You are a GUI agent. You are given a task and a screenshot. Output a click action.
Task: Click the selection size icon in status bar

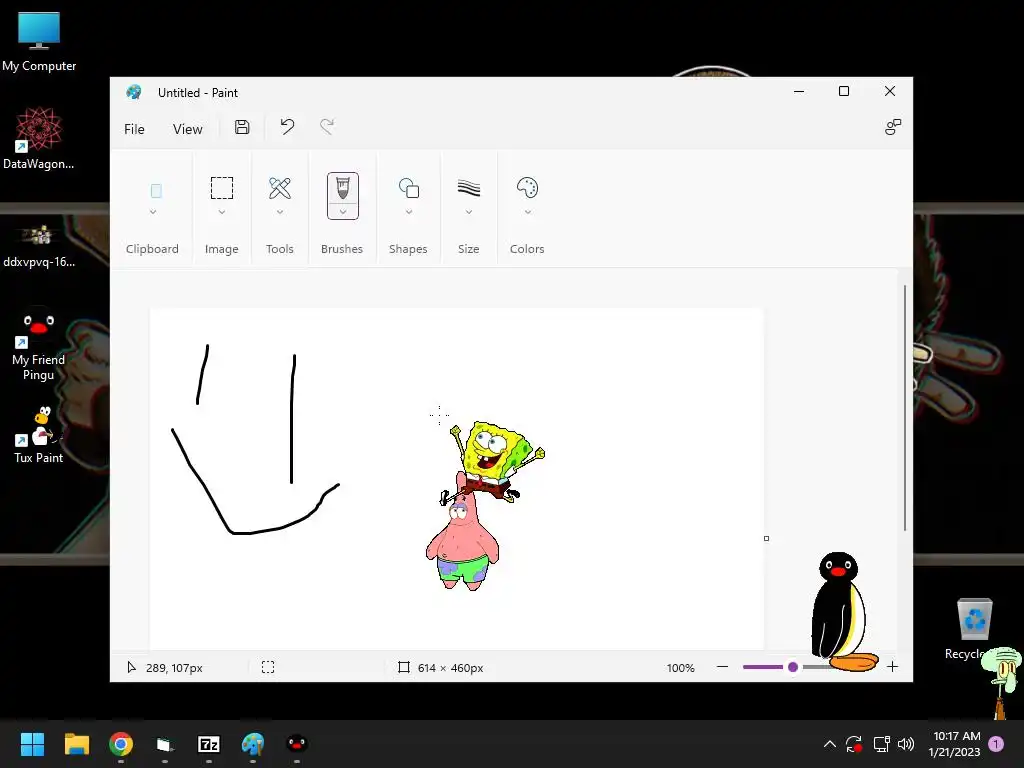(x=268, y=667)
